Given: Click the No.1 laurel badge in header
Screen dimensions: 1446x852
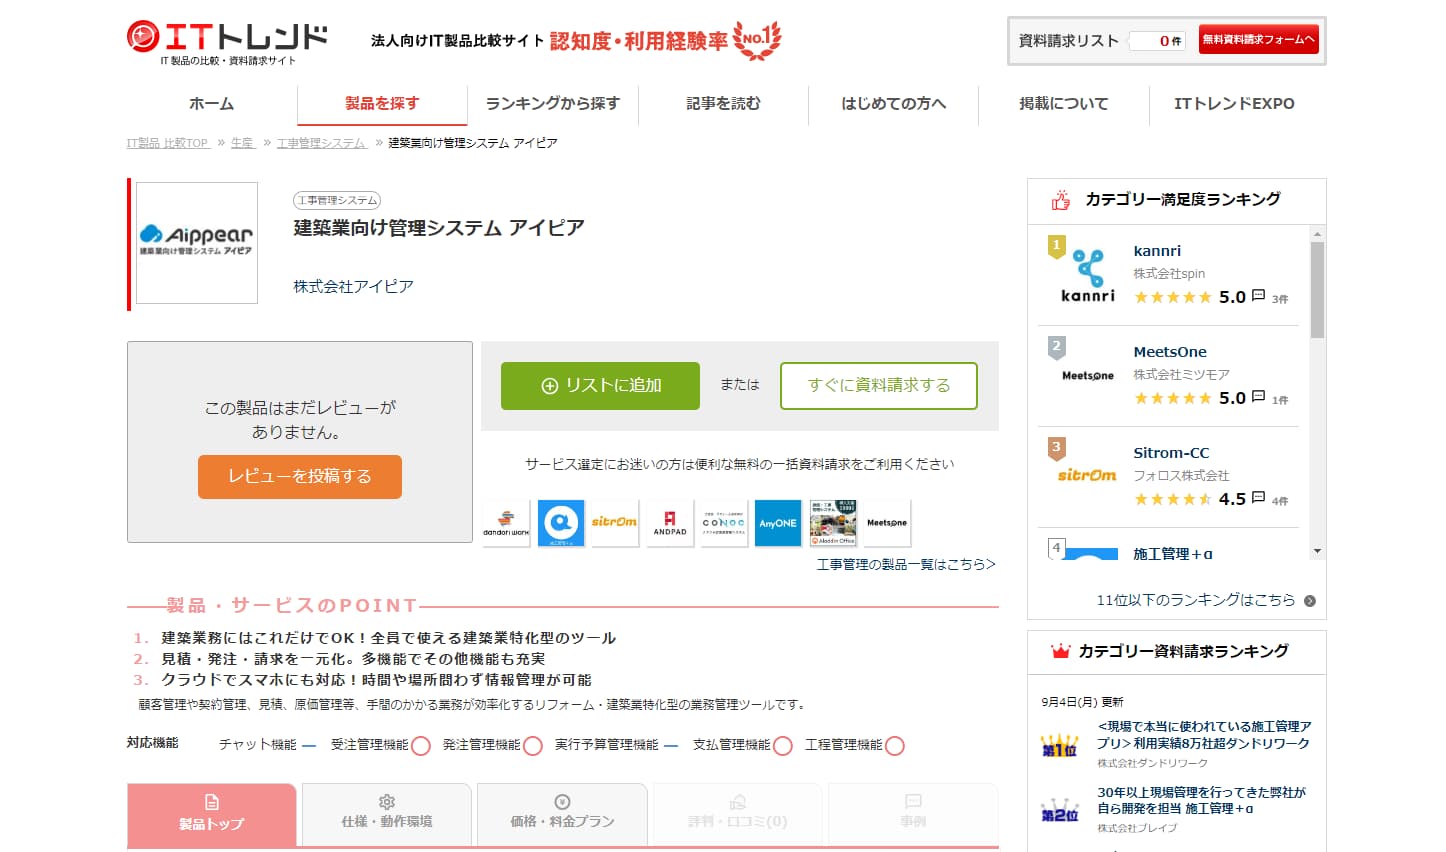Looking at the screenshot, I should coord(757,40).
